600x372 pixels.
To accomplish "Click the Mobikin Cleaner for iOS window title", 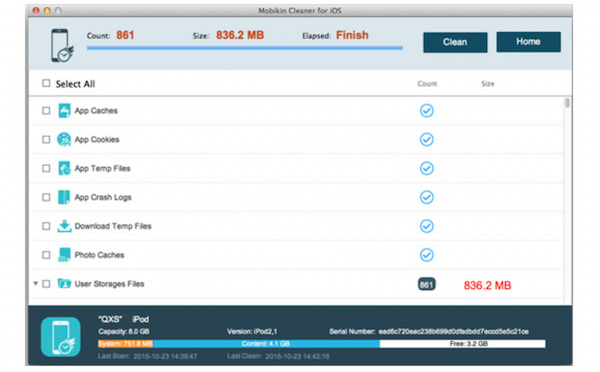I will coord(300,11).
